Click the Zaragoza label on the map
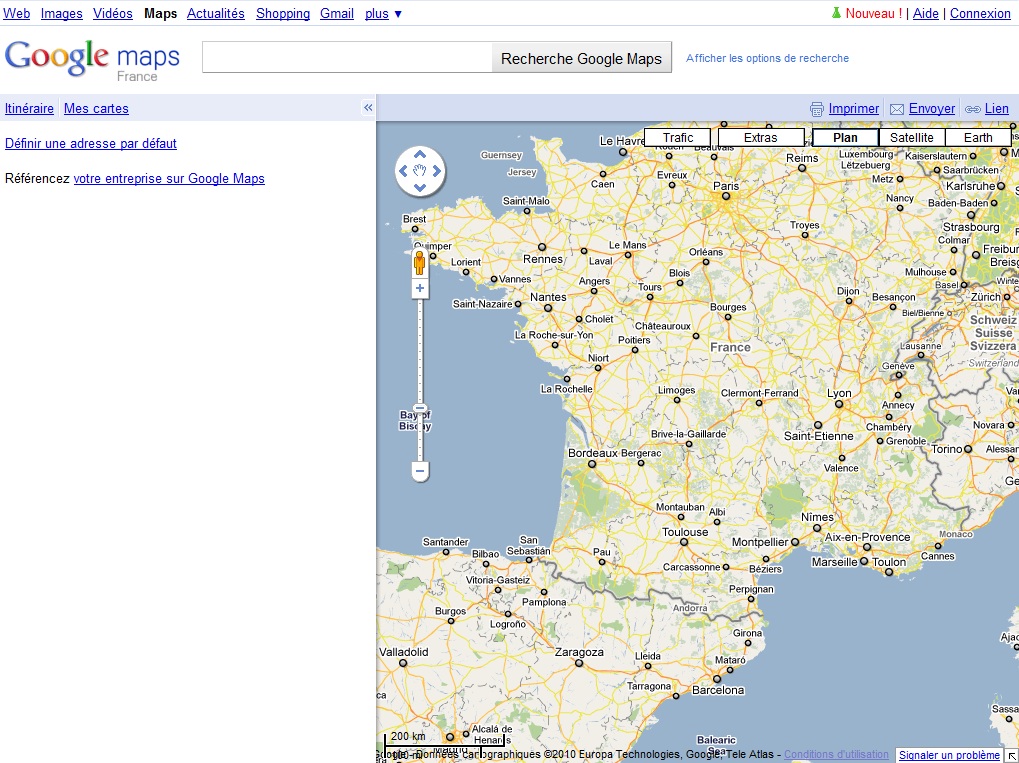Image resolution: width=1019 pixels, height=763 pixels. tap(579, 653)
